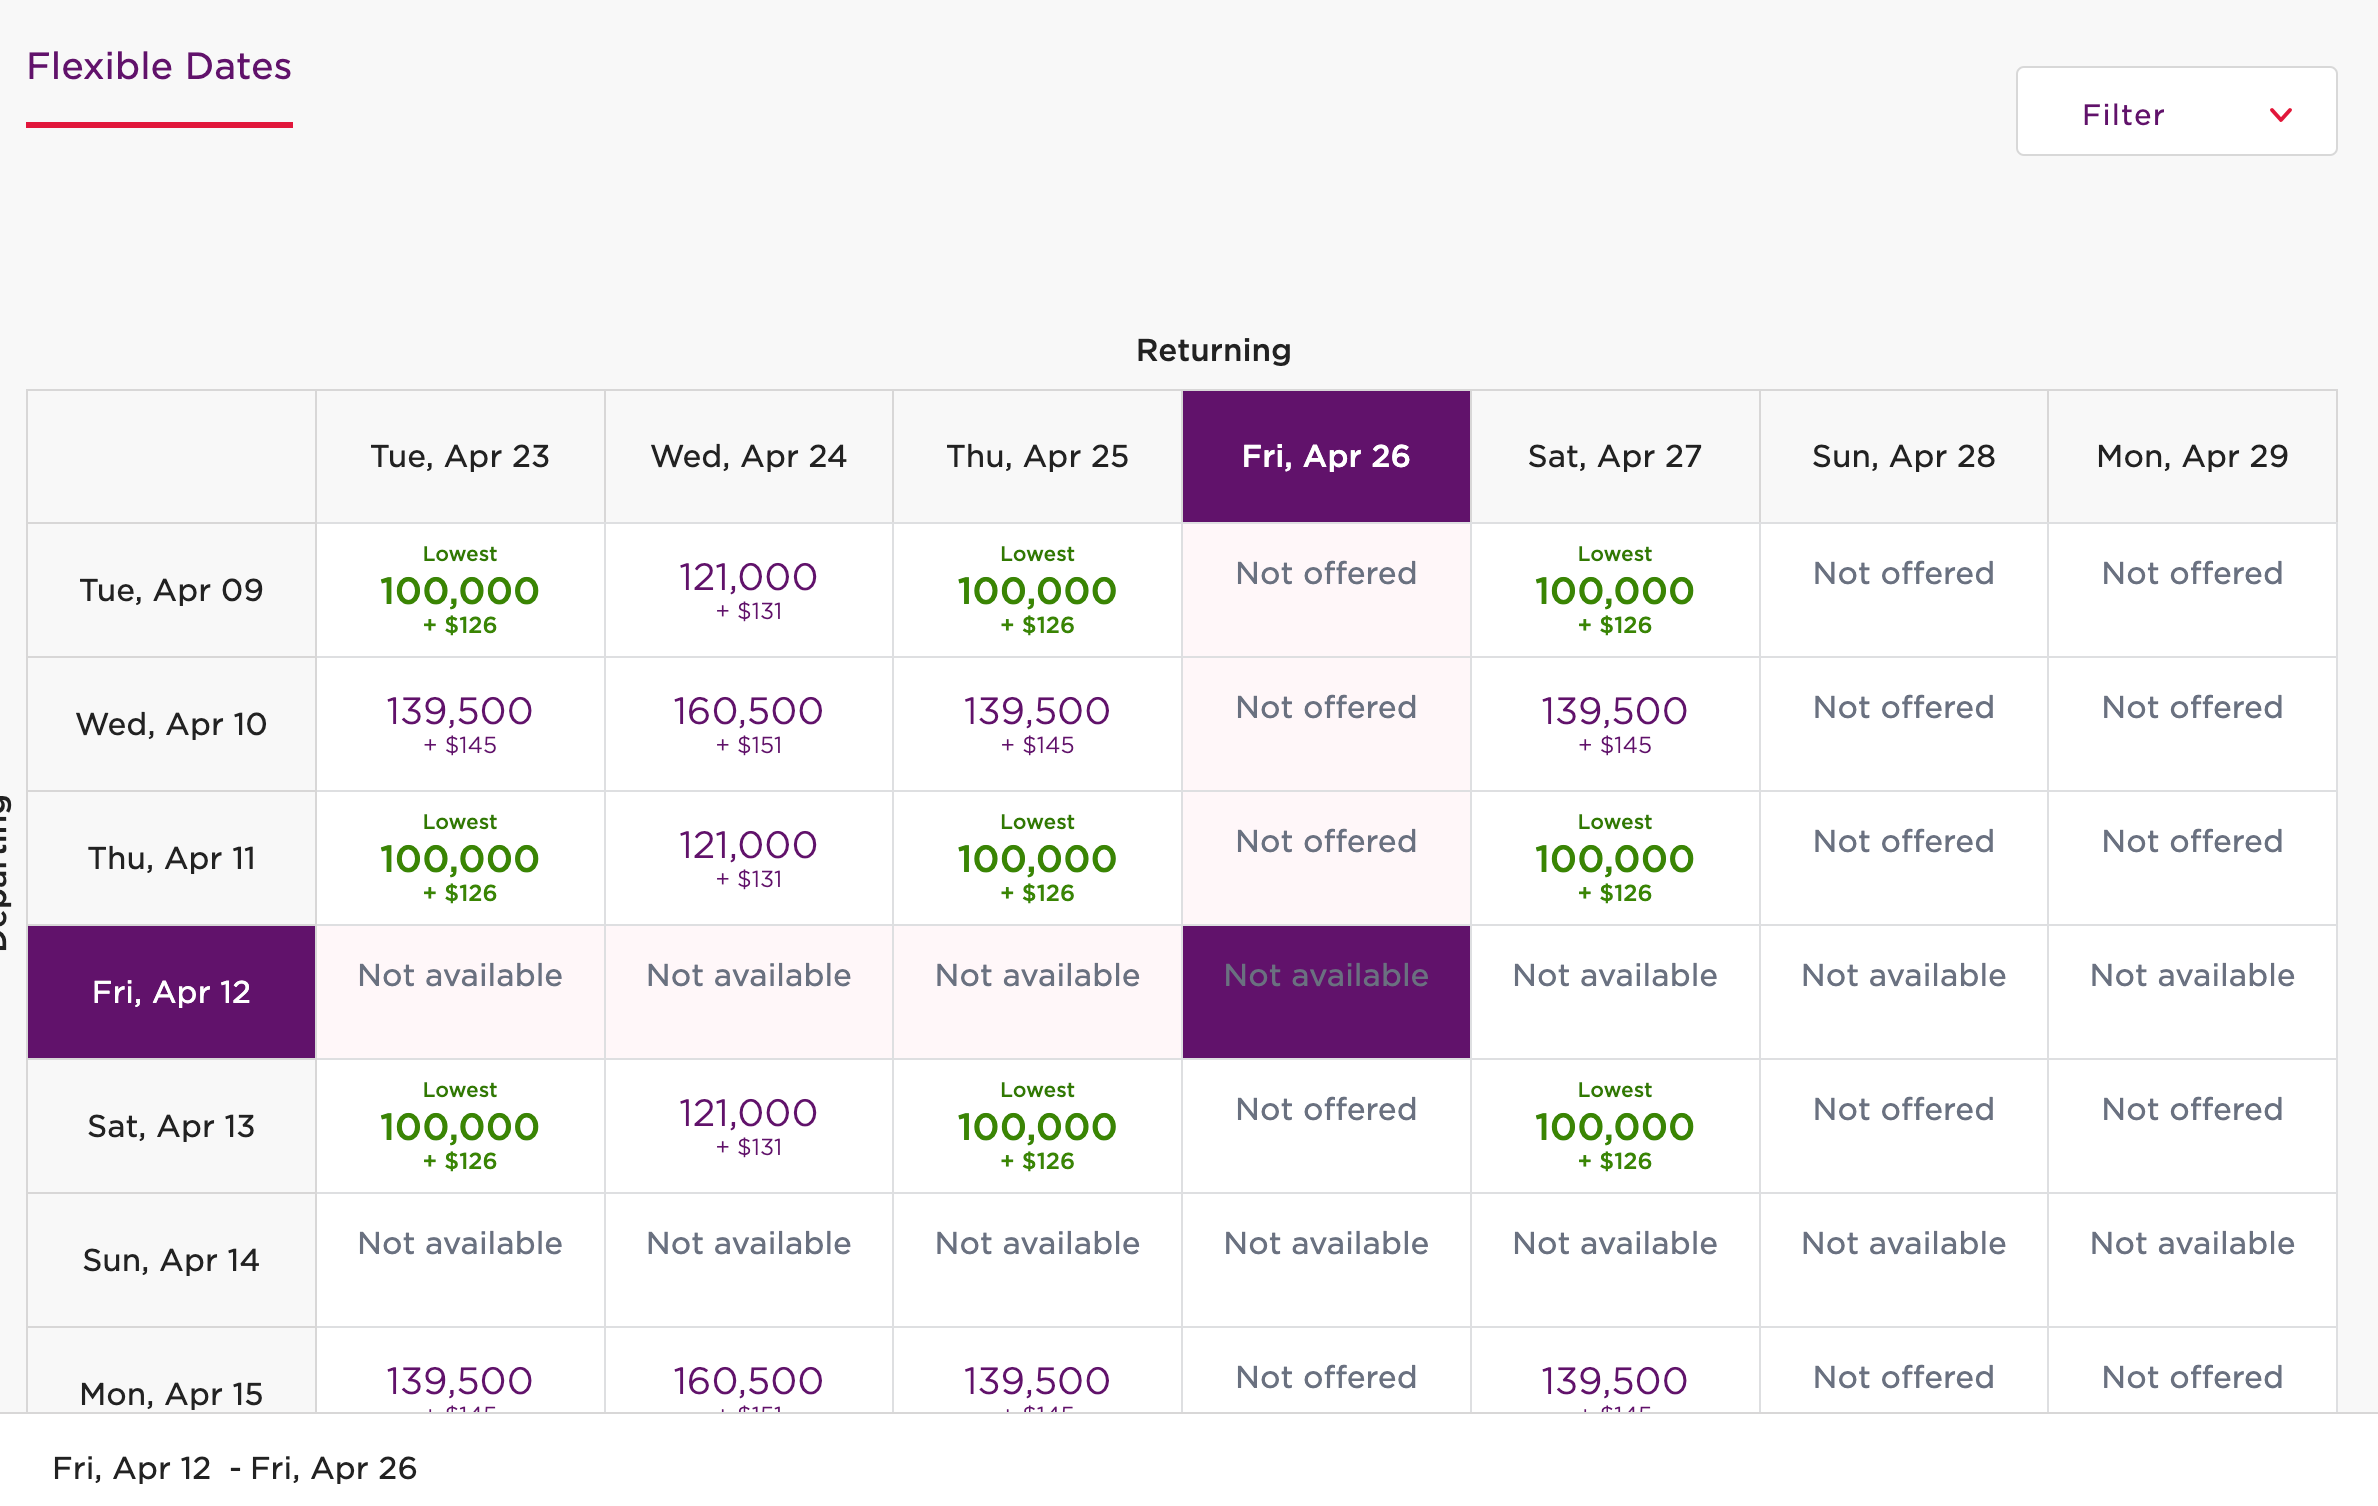Viewport: 2378px width, 1506px height.
Task: Select the Fri, Apr 26 return column header
Action: click(x=1326, y=456)
